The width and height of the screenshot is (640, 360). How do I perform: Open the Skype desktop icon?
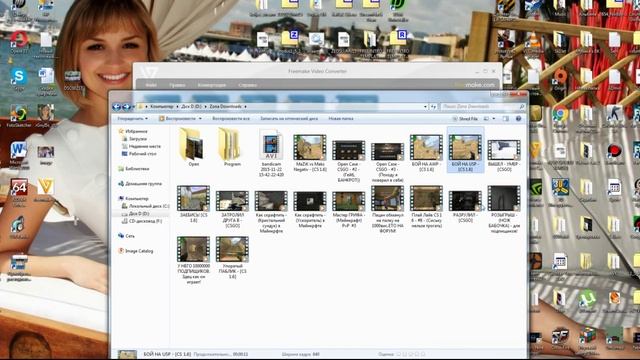pyautogui.click(x=19, y=78)
